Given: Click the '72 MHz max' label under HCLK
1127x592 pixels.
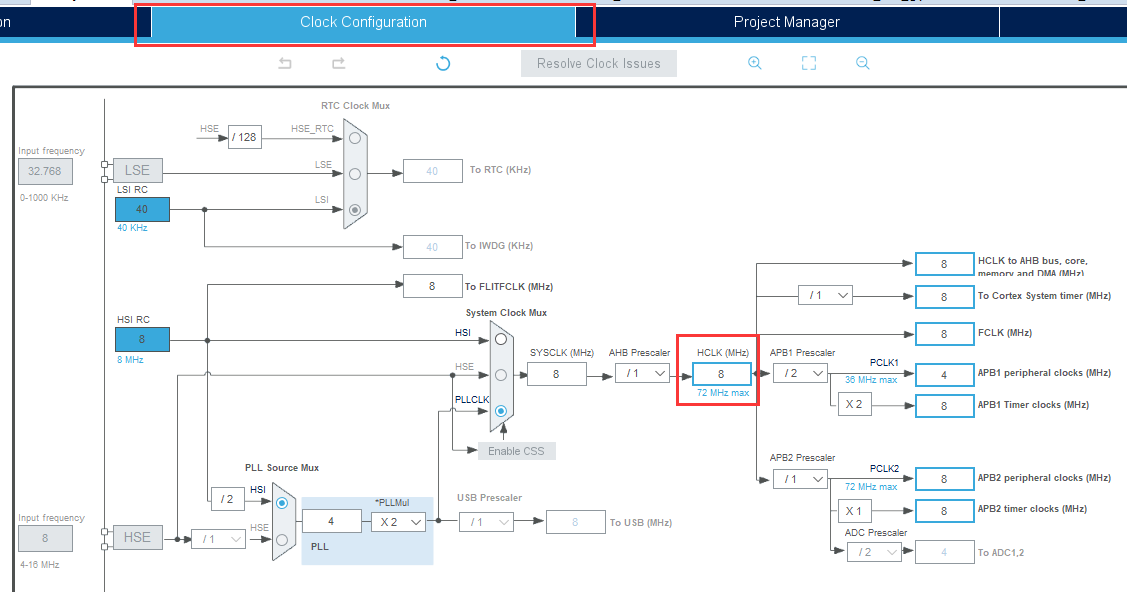Looking at the screenshot, I should coord(723,393).
